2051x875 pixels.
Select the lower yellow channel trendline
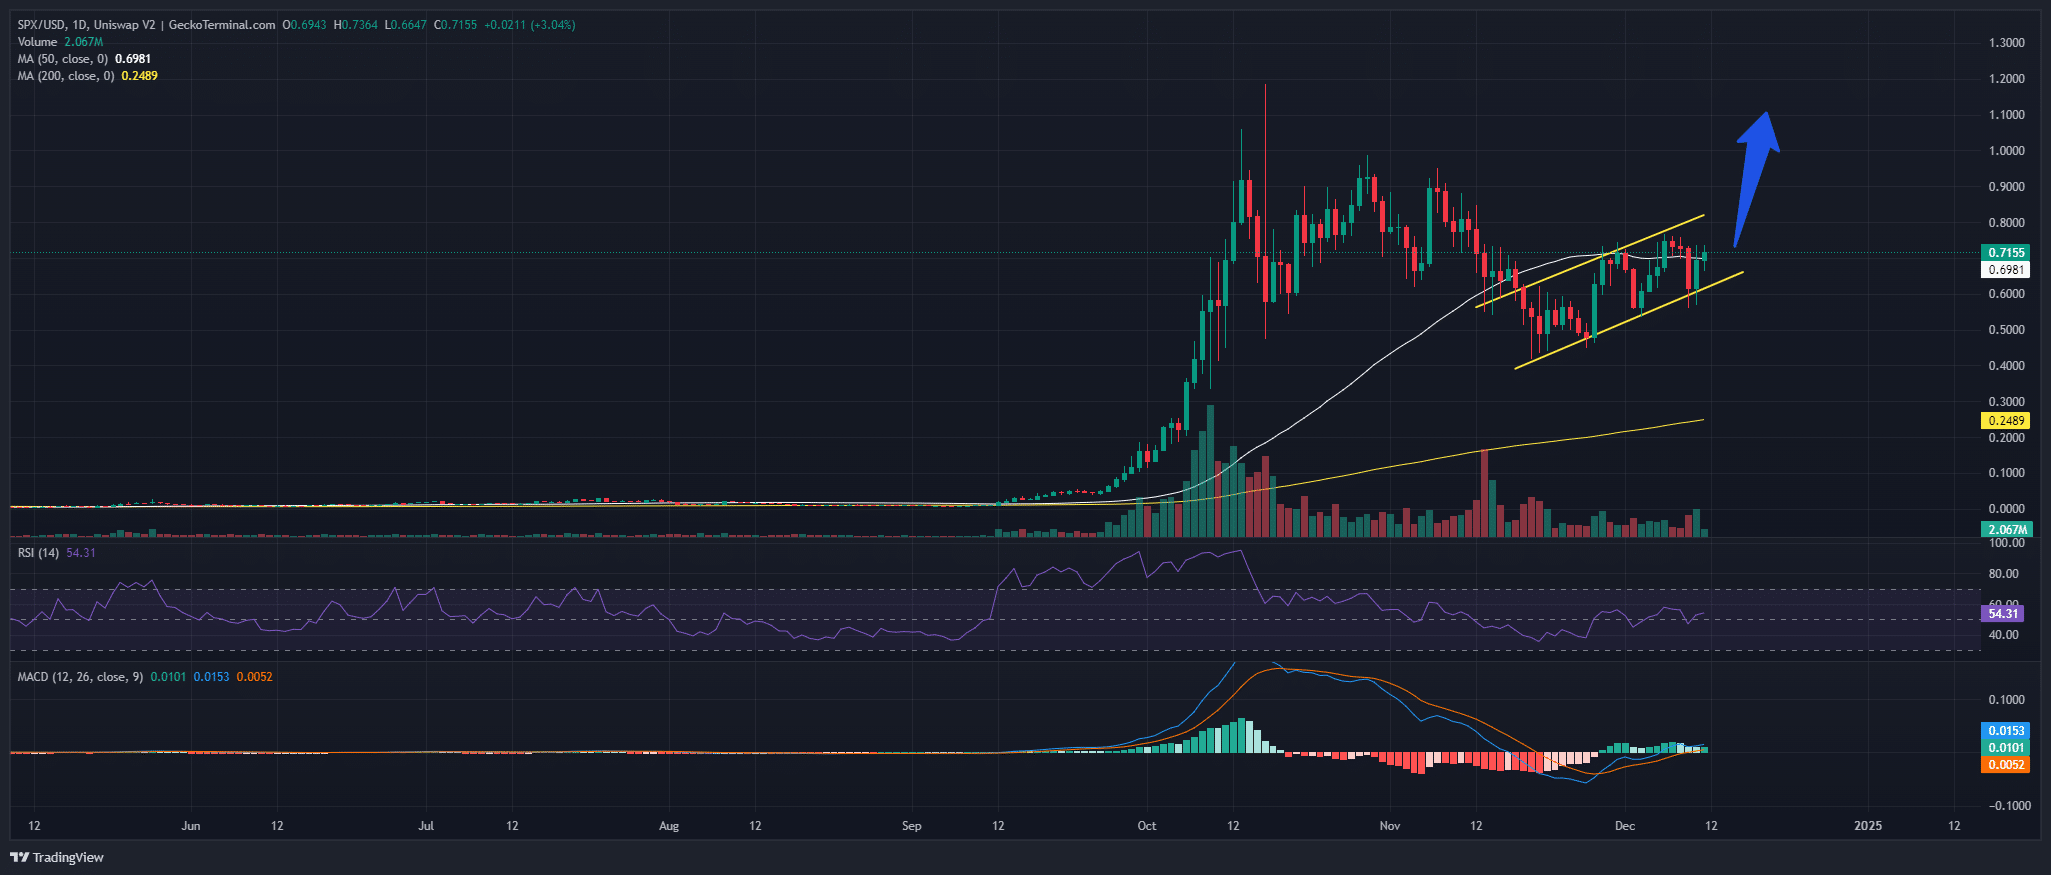[x=1629, y=320]
